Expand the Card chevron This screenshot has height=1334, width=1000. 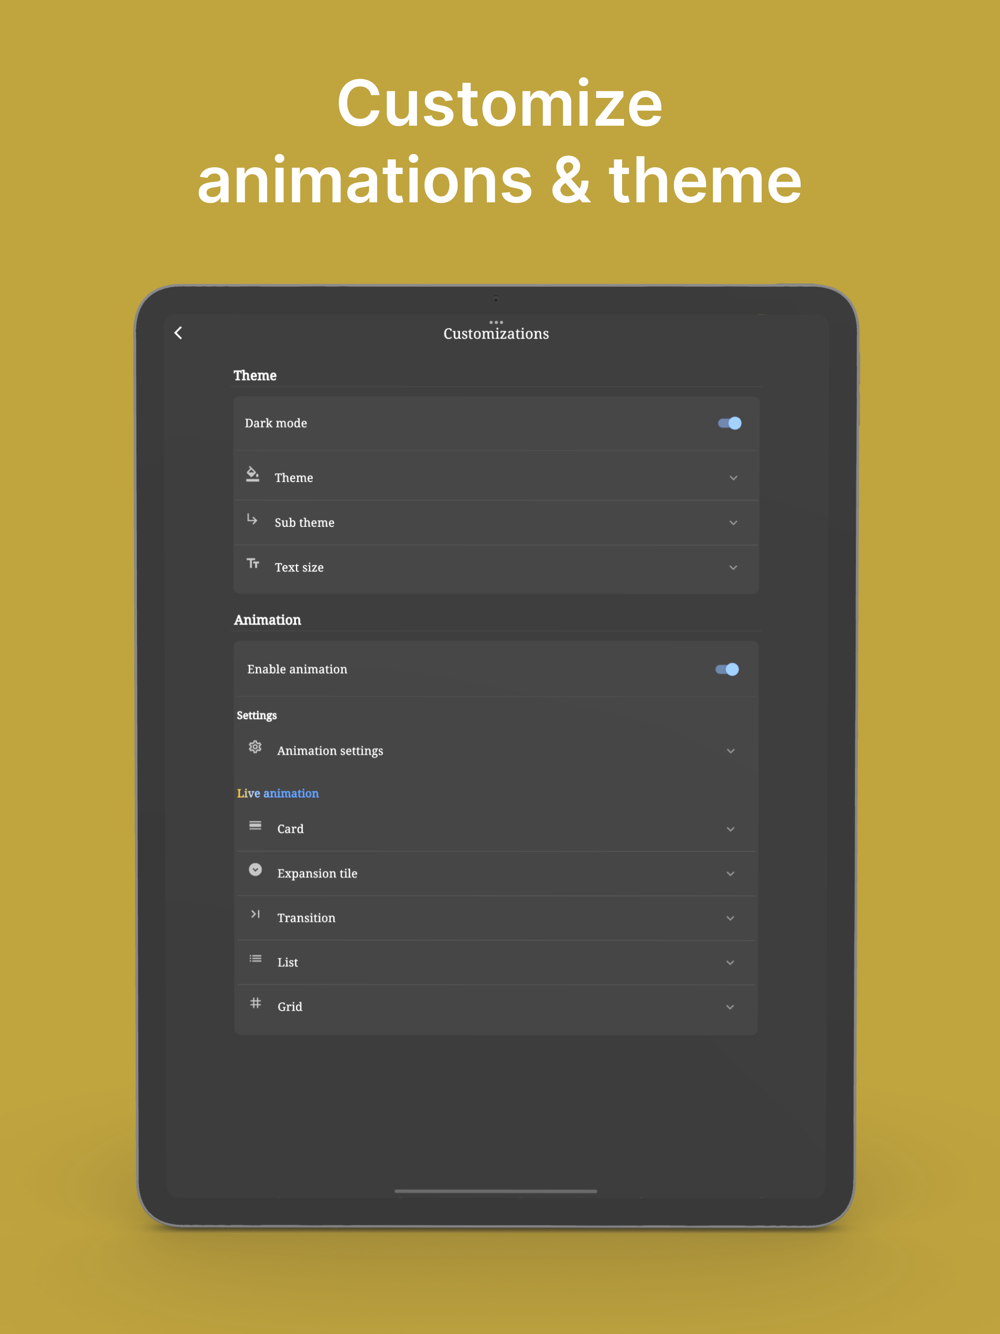point(731,829)
